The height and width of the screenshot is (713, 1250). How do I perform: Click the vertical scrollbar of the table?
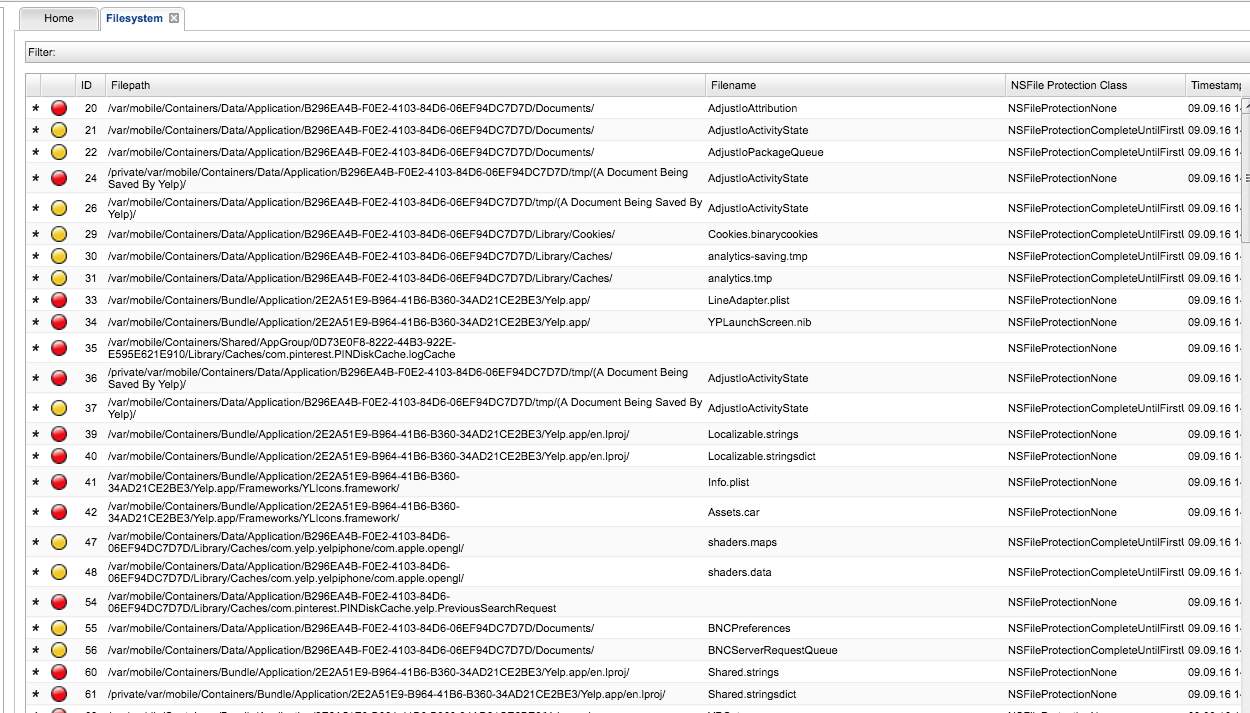1245,180
